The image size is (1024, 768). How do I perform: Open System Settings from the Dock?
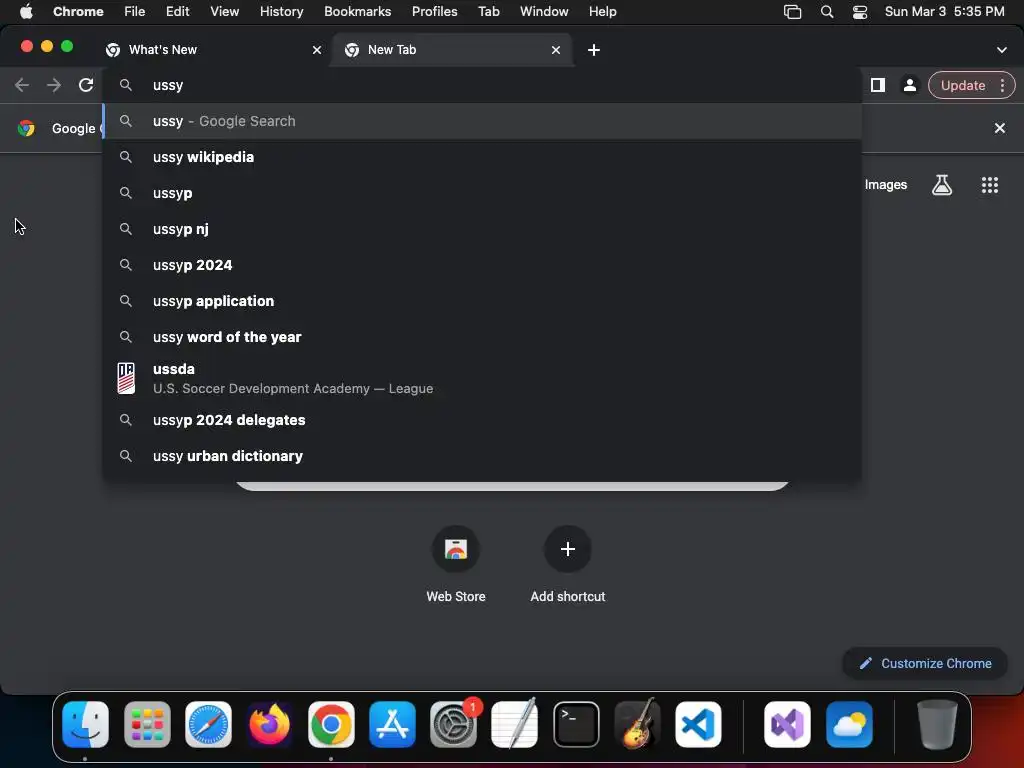pos(453,724)
